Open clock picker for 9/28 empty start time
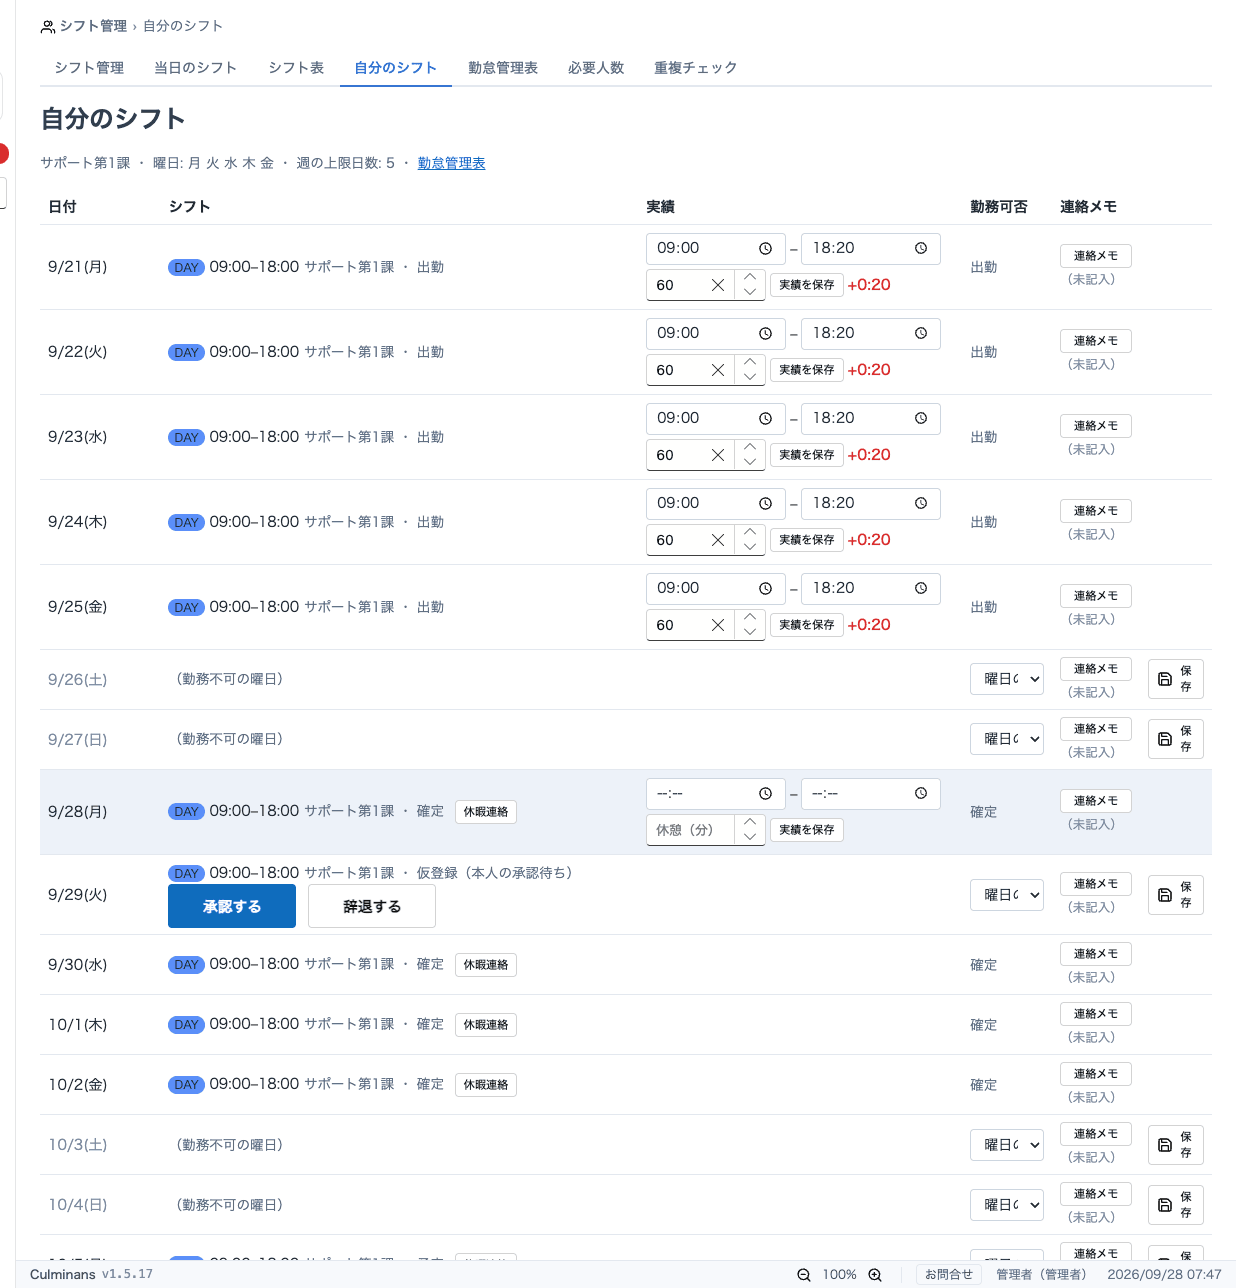The width and height of the screenshot is (1236, 1288). [x=765, y=793]
